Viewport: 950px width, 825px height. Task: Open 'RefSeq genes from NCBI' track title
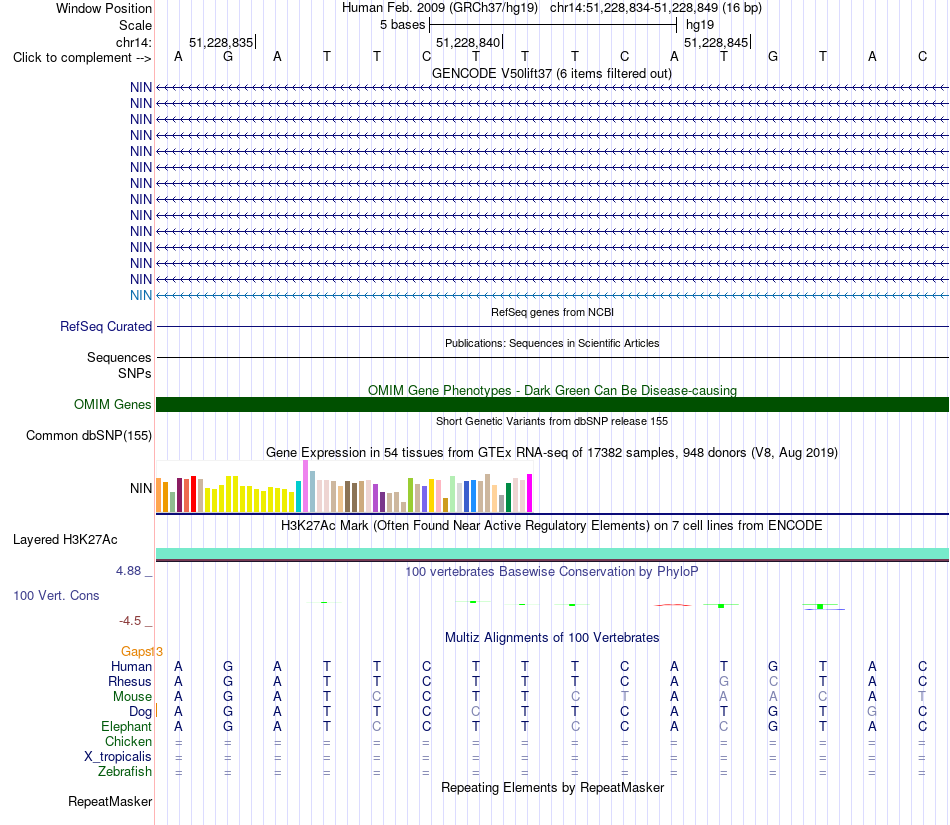(x=552, y=312)
